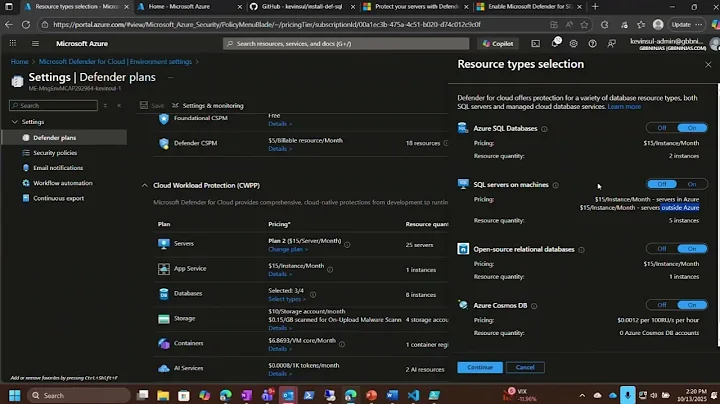
Task: Turn Open-source relational databases On
Action: [692, 249]
